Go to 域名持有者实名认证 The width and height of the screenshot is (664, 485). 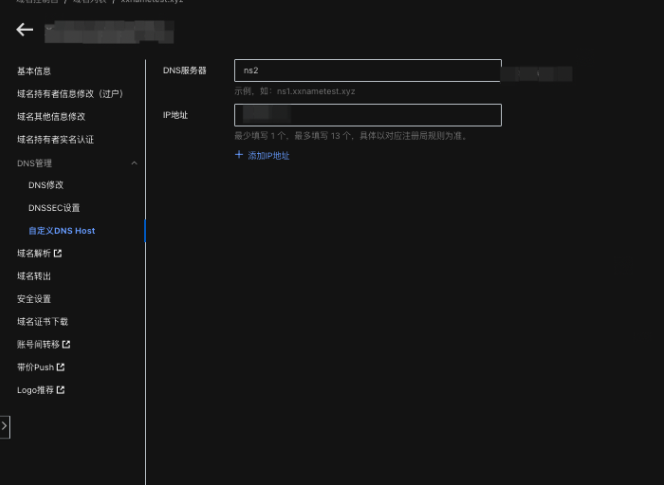point(55,140)
